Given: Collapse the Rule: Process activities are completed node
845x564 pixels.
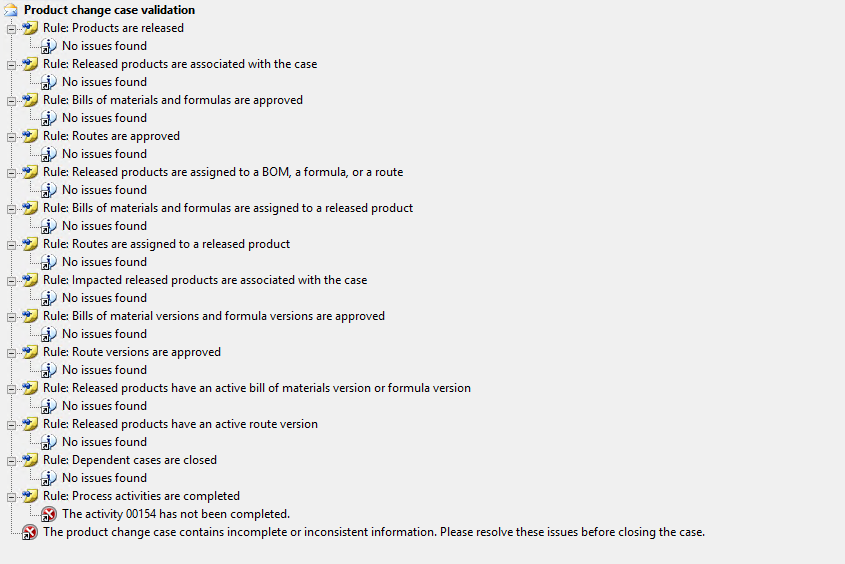Looking at the screenshot, I should point(11,496).
